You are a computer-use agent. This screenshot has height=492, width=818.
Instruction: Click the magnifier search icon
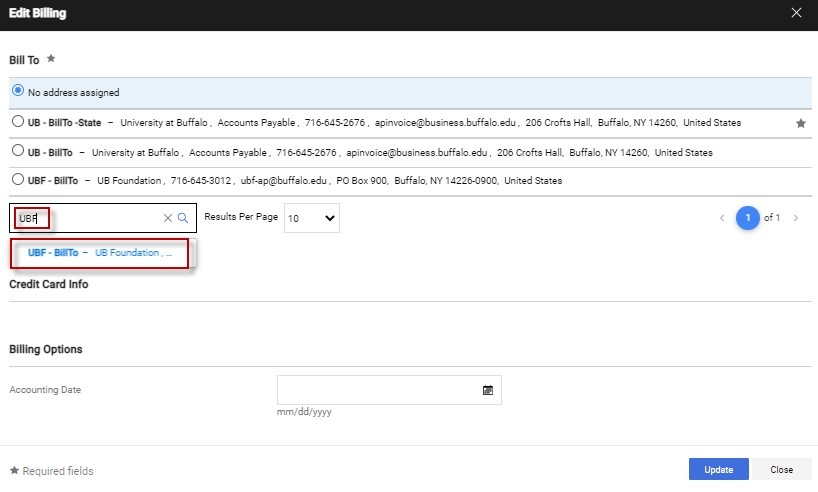pos(183,218)
